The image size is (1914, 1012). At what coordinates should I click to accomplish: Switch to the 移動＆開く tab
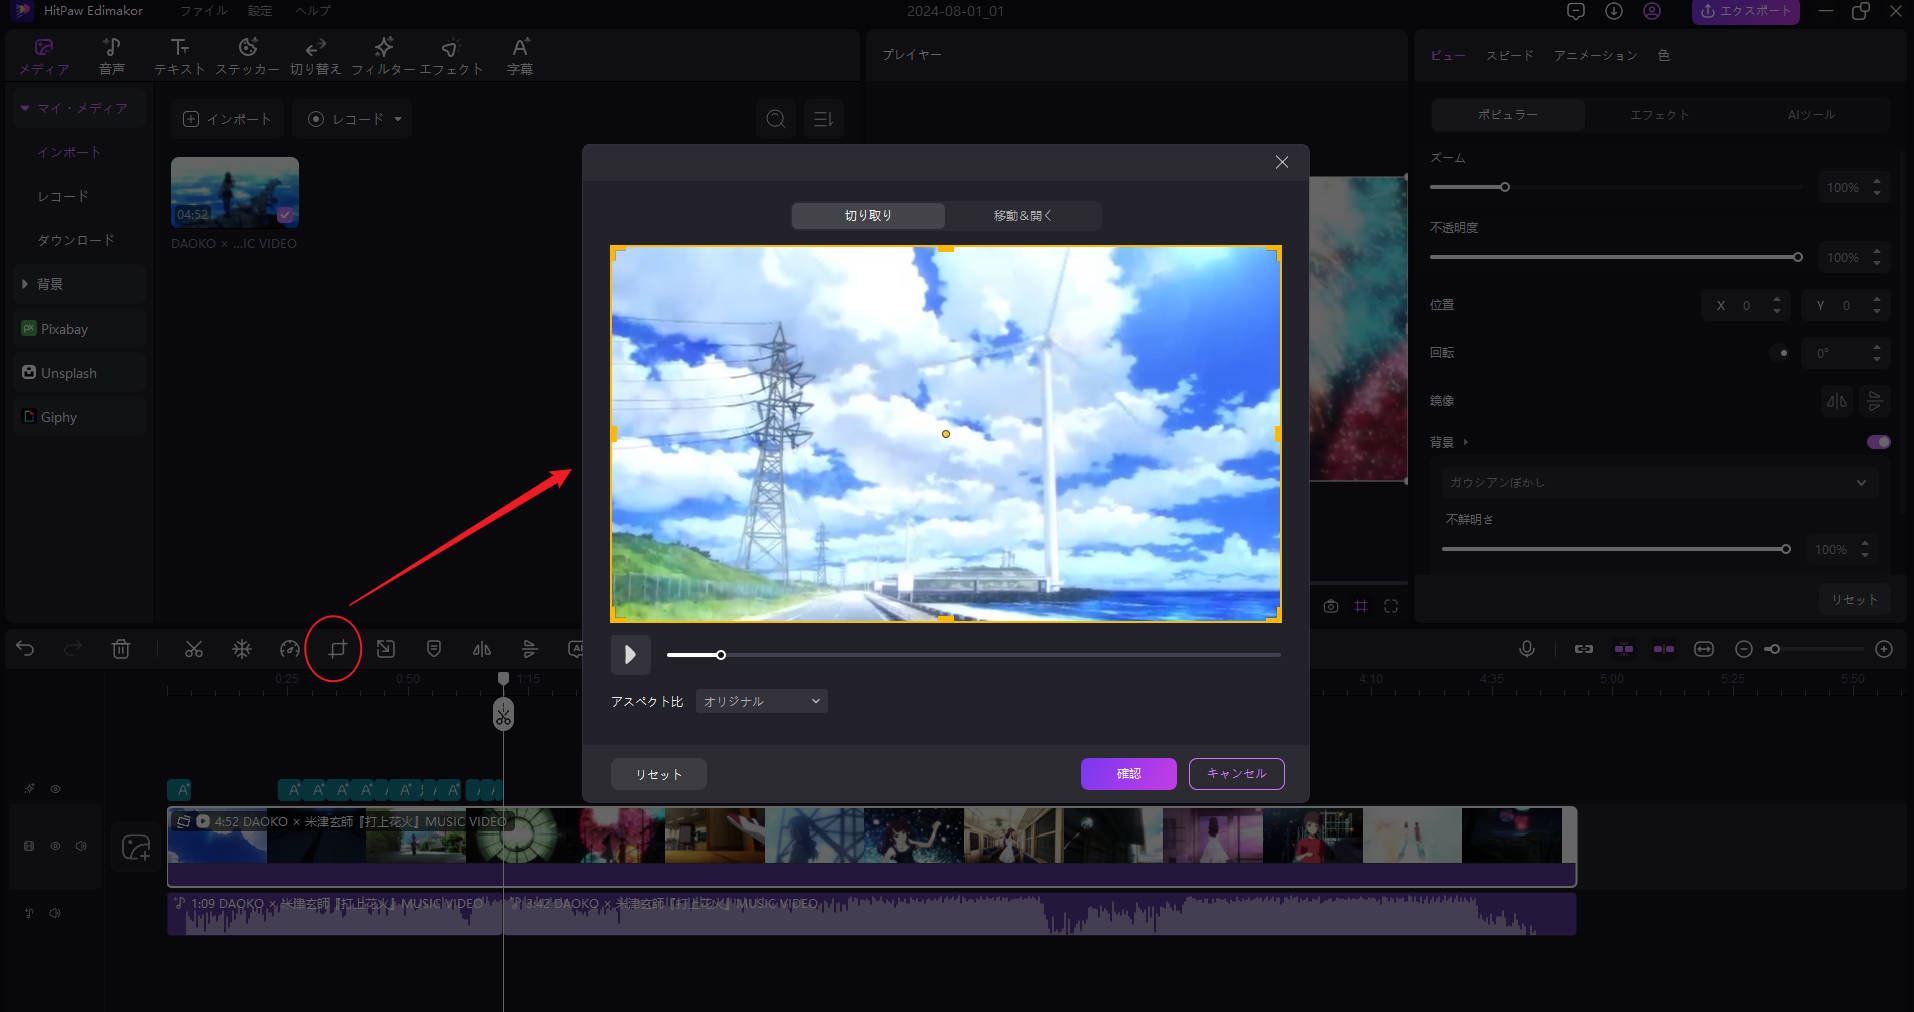point(1022,216)
